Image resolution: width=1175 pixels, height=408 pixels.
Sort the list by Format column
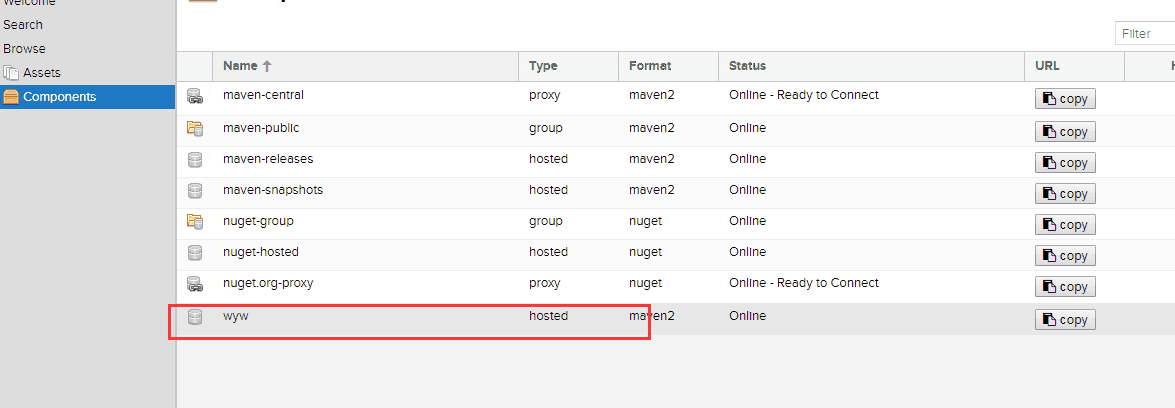650,66
